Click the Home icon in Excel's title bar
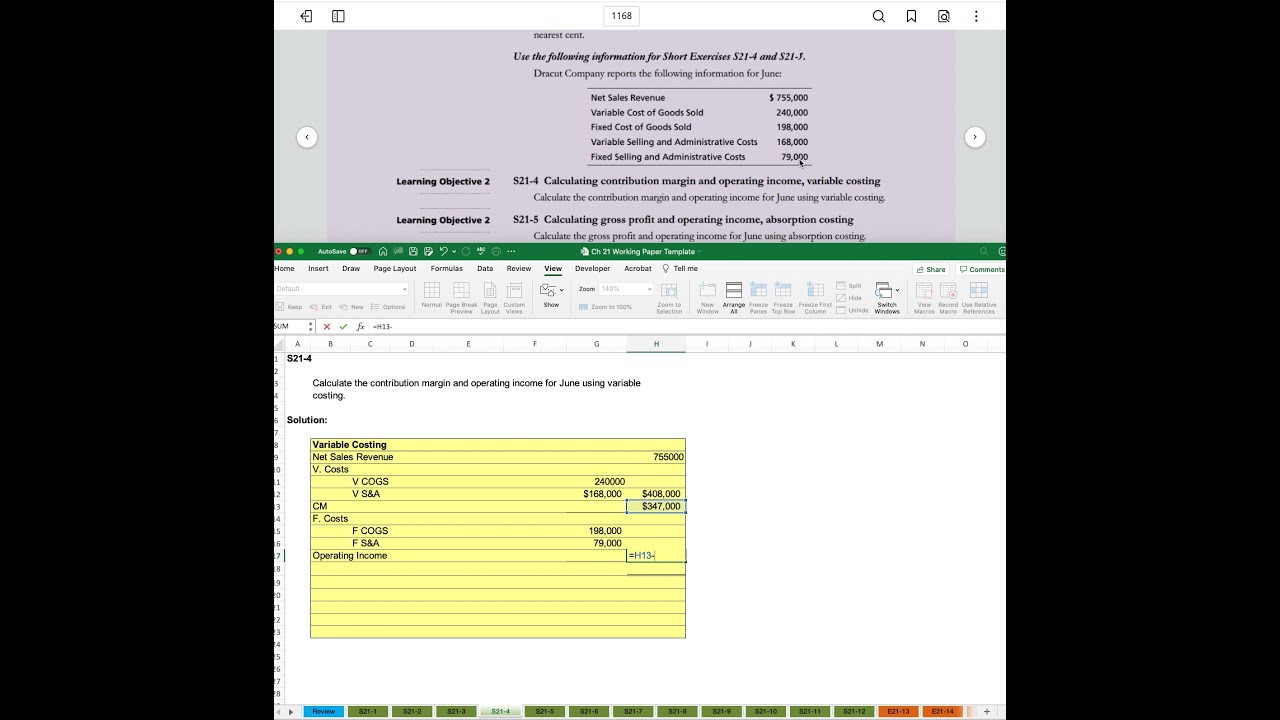The image size is (1280, 720). [x=383, y=251]
